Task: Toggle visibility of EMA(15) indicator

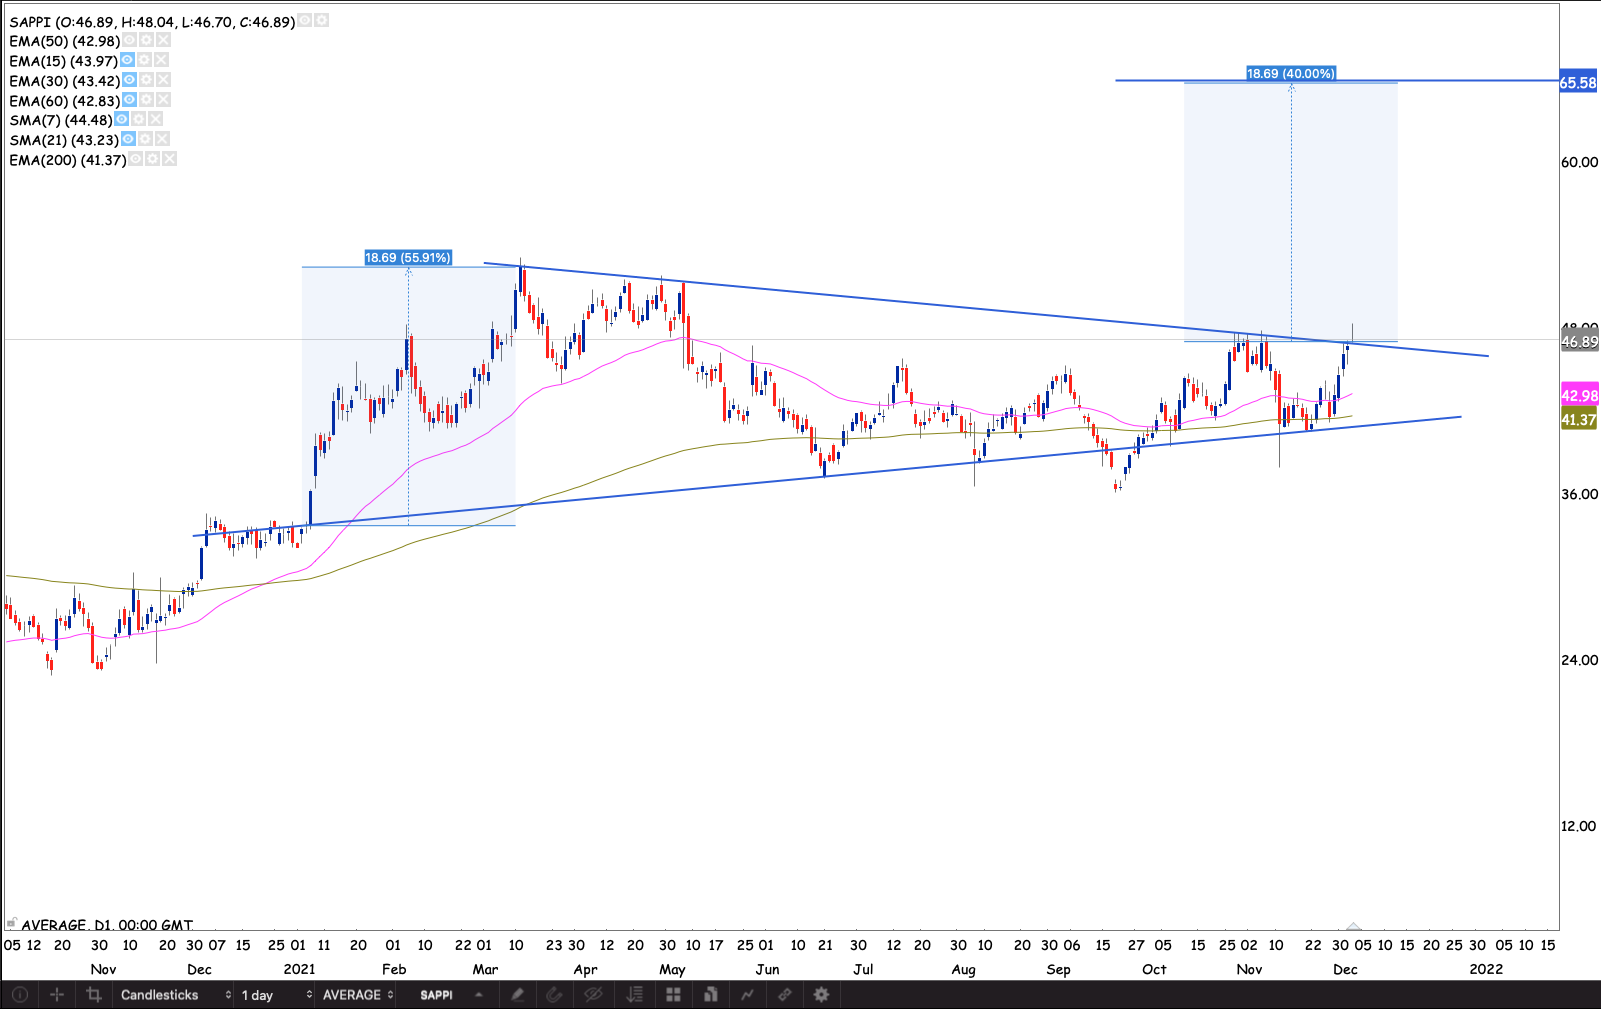Action: (127, 61)
